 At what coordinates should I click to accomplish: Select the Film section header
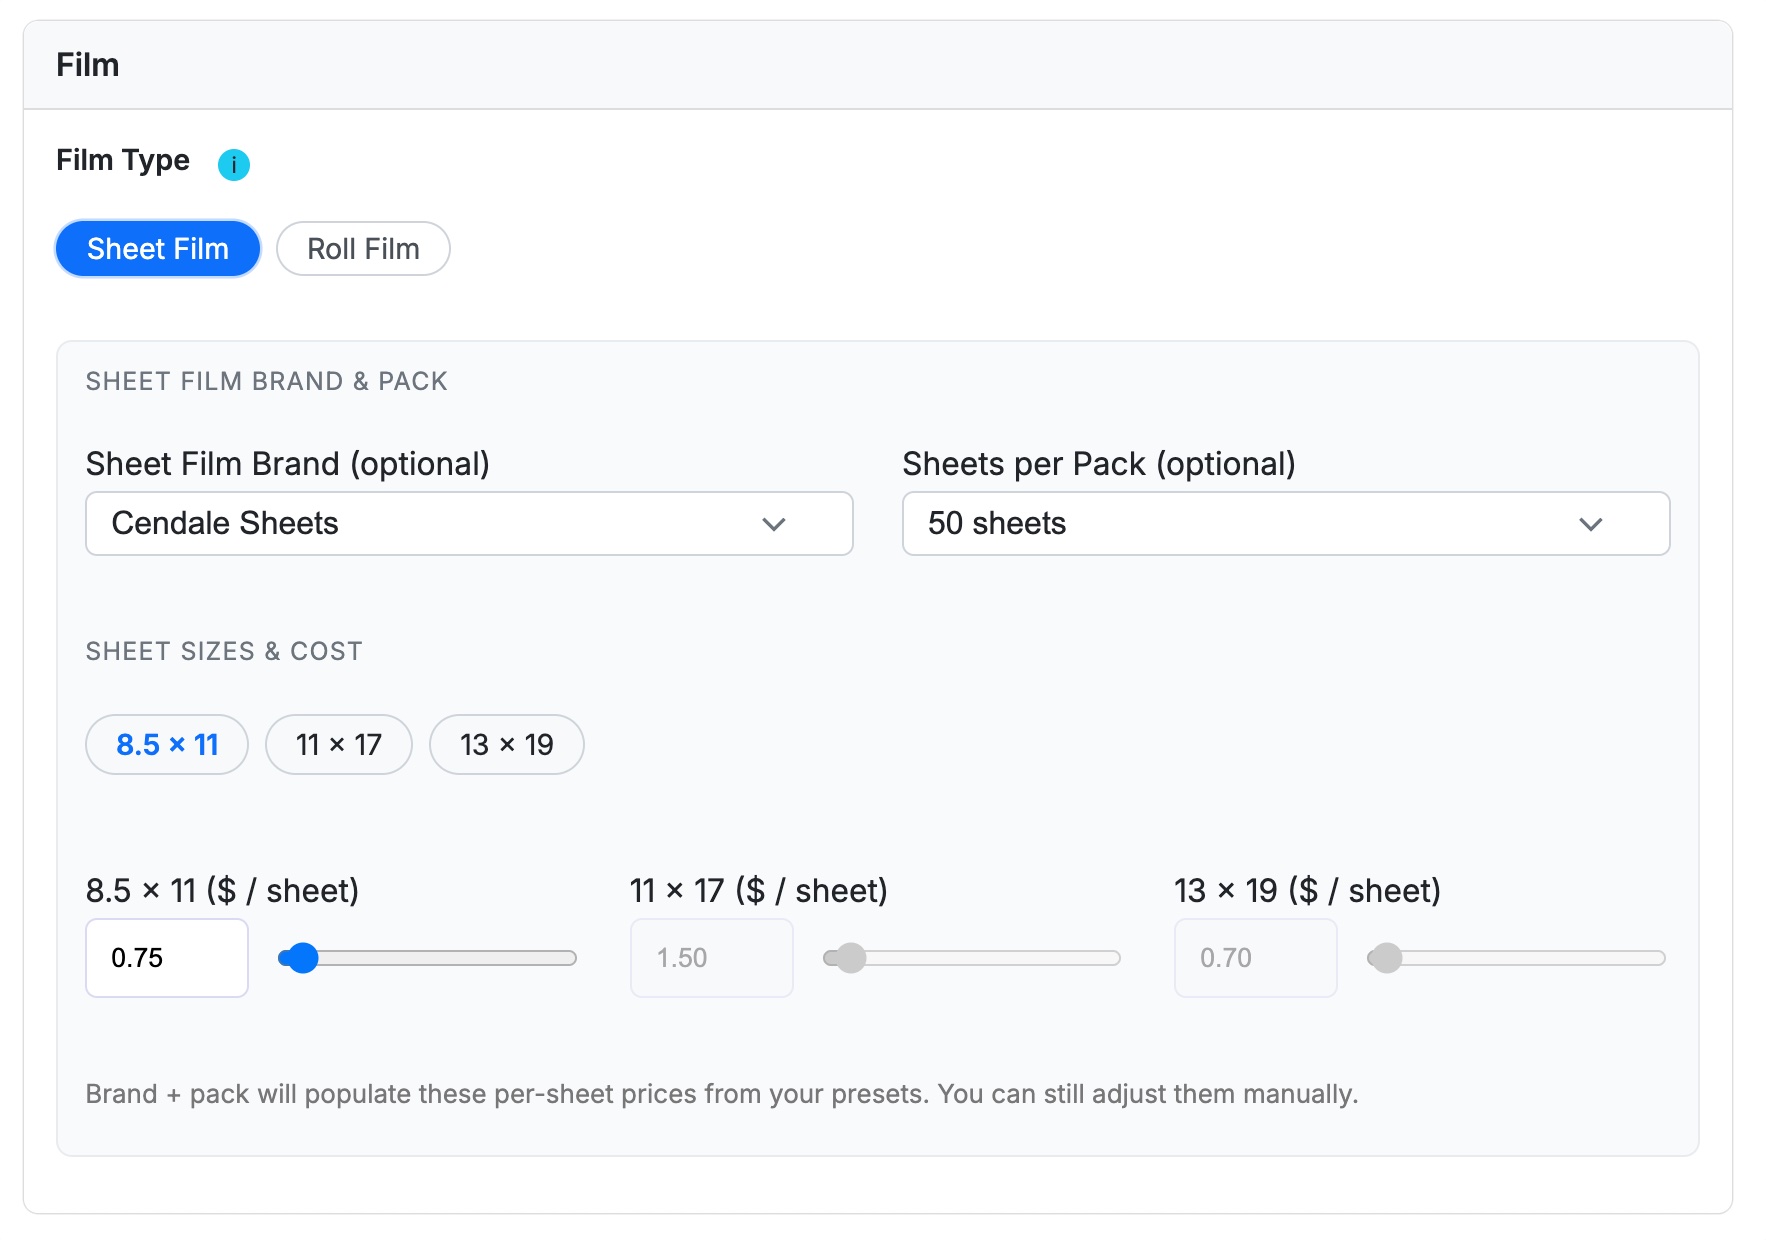(x=87, y=63)
